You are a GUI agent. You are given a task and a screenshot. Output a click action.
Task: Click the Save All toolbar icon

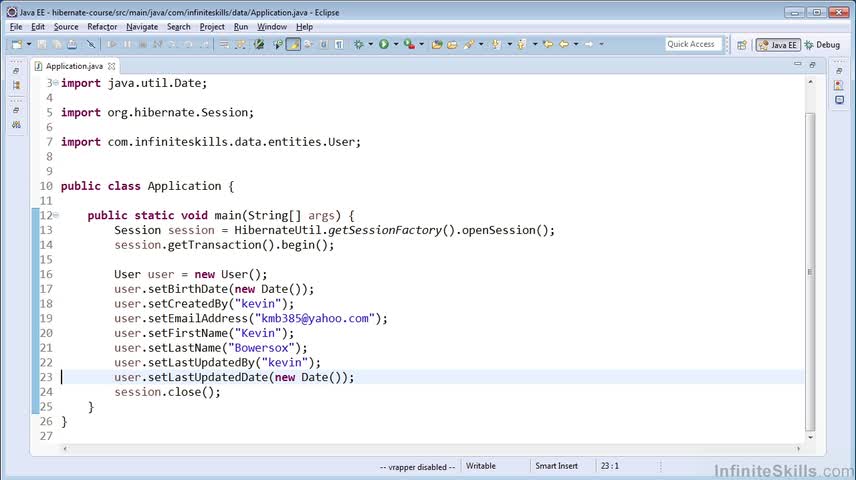[x=57, y=44]
